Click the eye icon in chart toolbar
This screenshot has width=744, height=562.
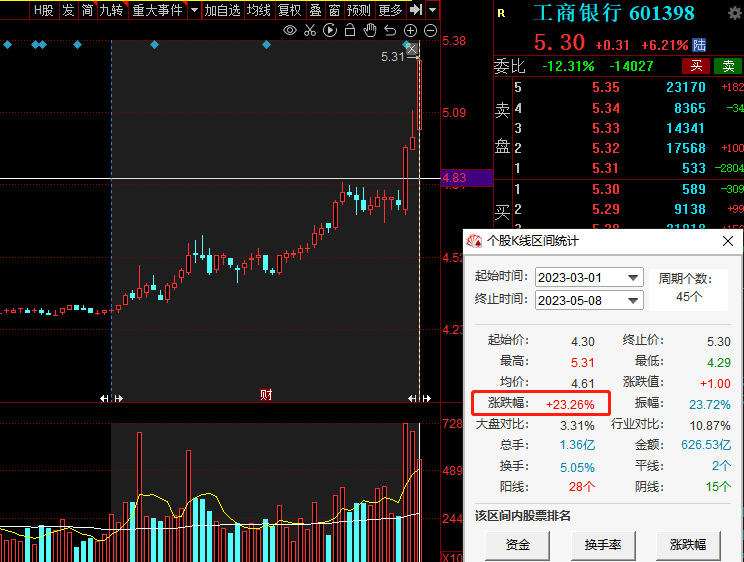290,30
